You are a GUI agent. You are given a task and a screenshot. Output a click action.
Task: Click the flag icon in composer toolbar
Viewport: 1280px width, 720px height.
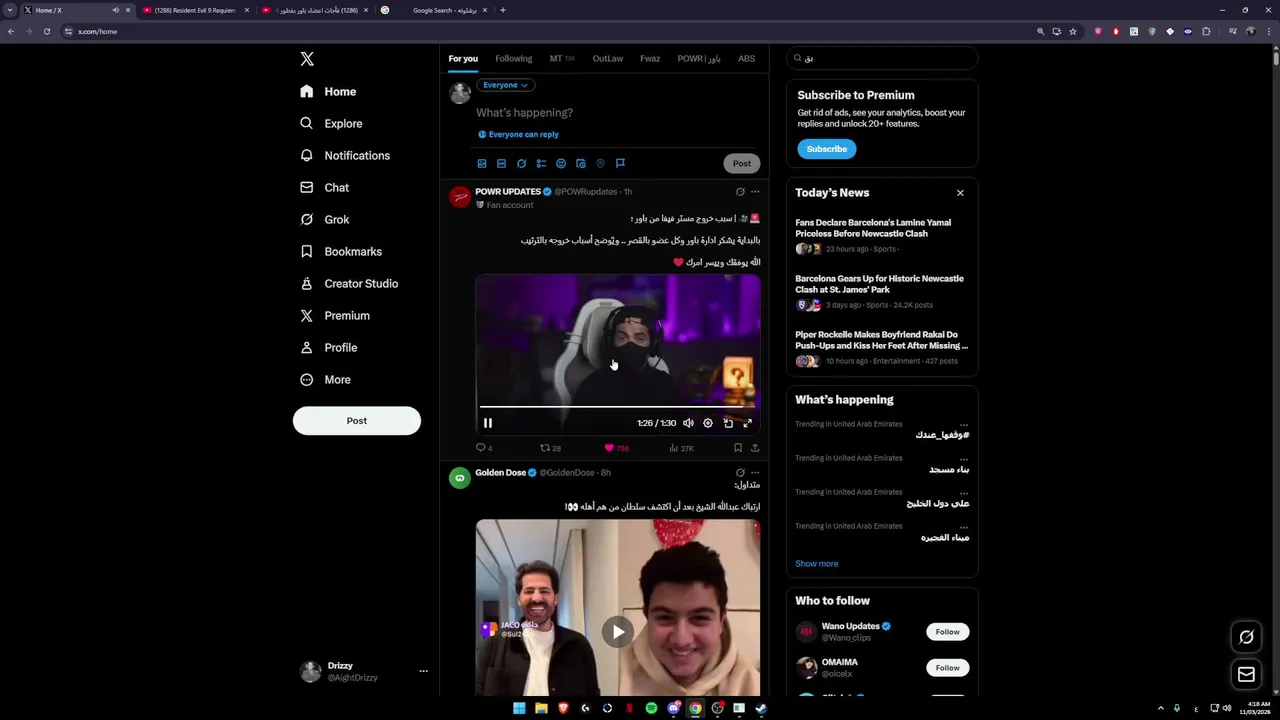pos(620,163)
